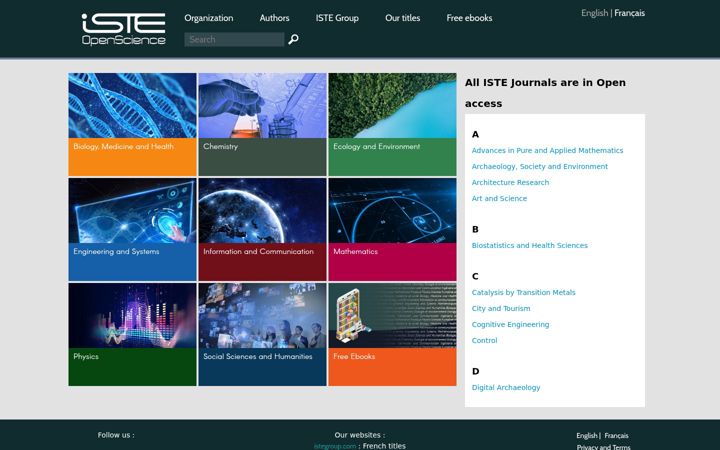This screenshot has height=450, width=720.
Task: Click the orange Free Ebooks label
Action: (354, 356)
